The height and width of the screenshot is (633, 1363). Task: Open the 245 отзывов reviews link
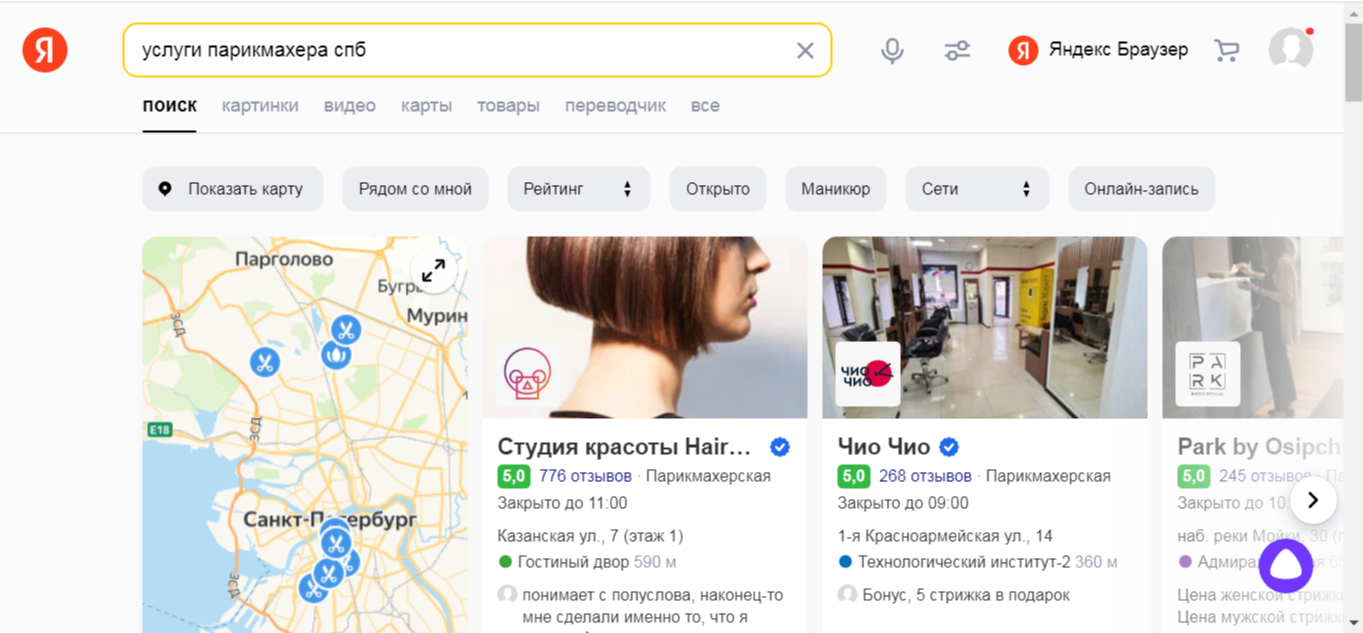(x=1265, y=476)
